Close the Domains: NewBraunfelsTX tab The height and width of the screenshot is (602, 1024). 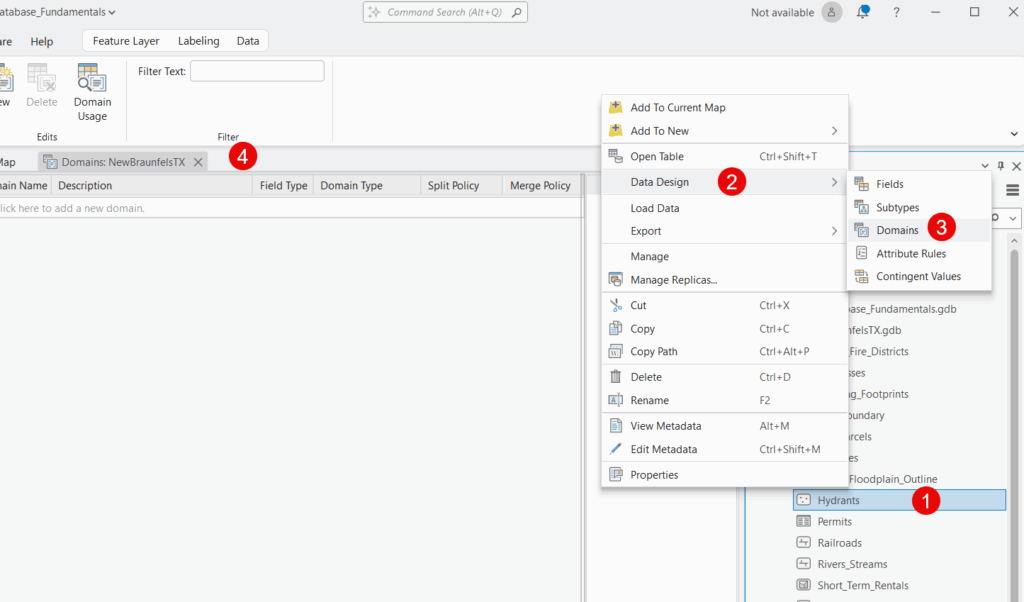(x=198, y=162)
